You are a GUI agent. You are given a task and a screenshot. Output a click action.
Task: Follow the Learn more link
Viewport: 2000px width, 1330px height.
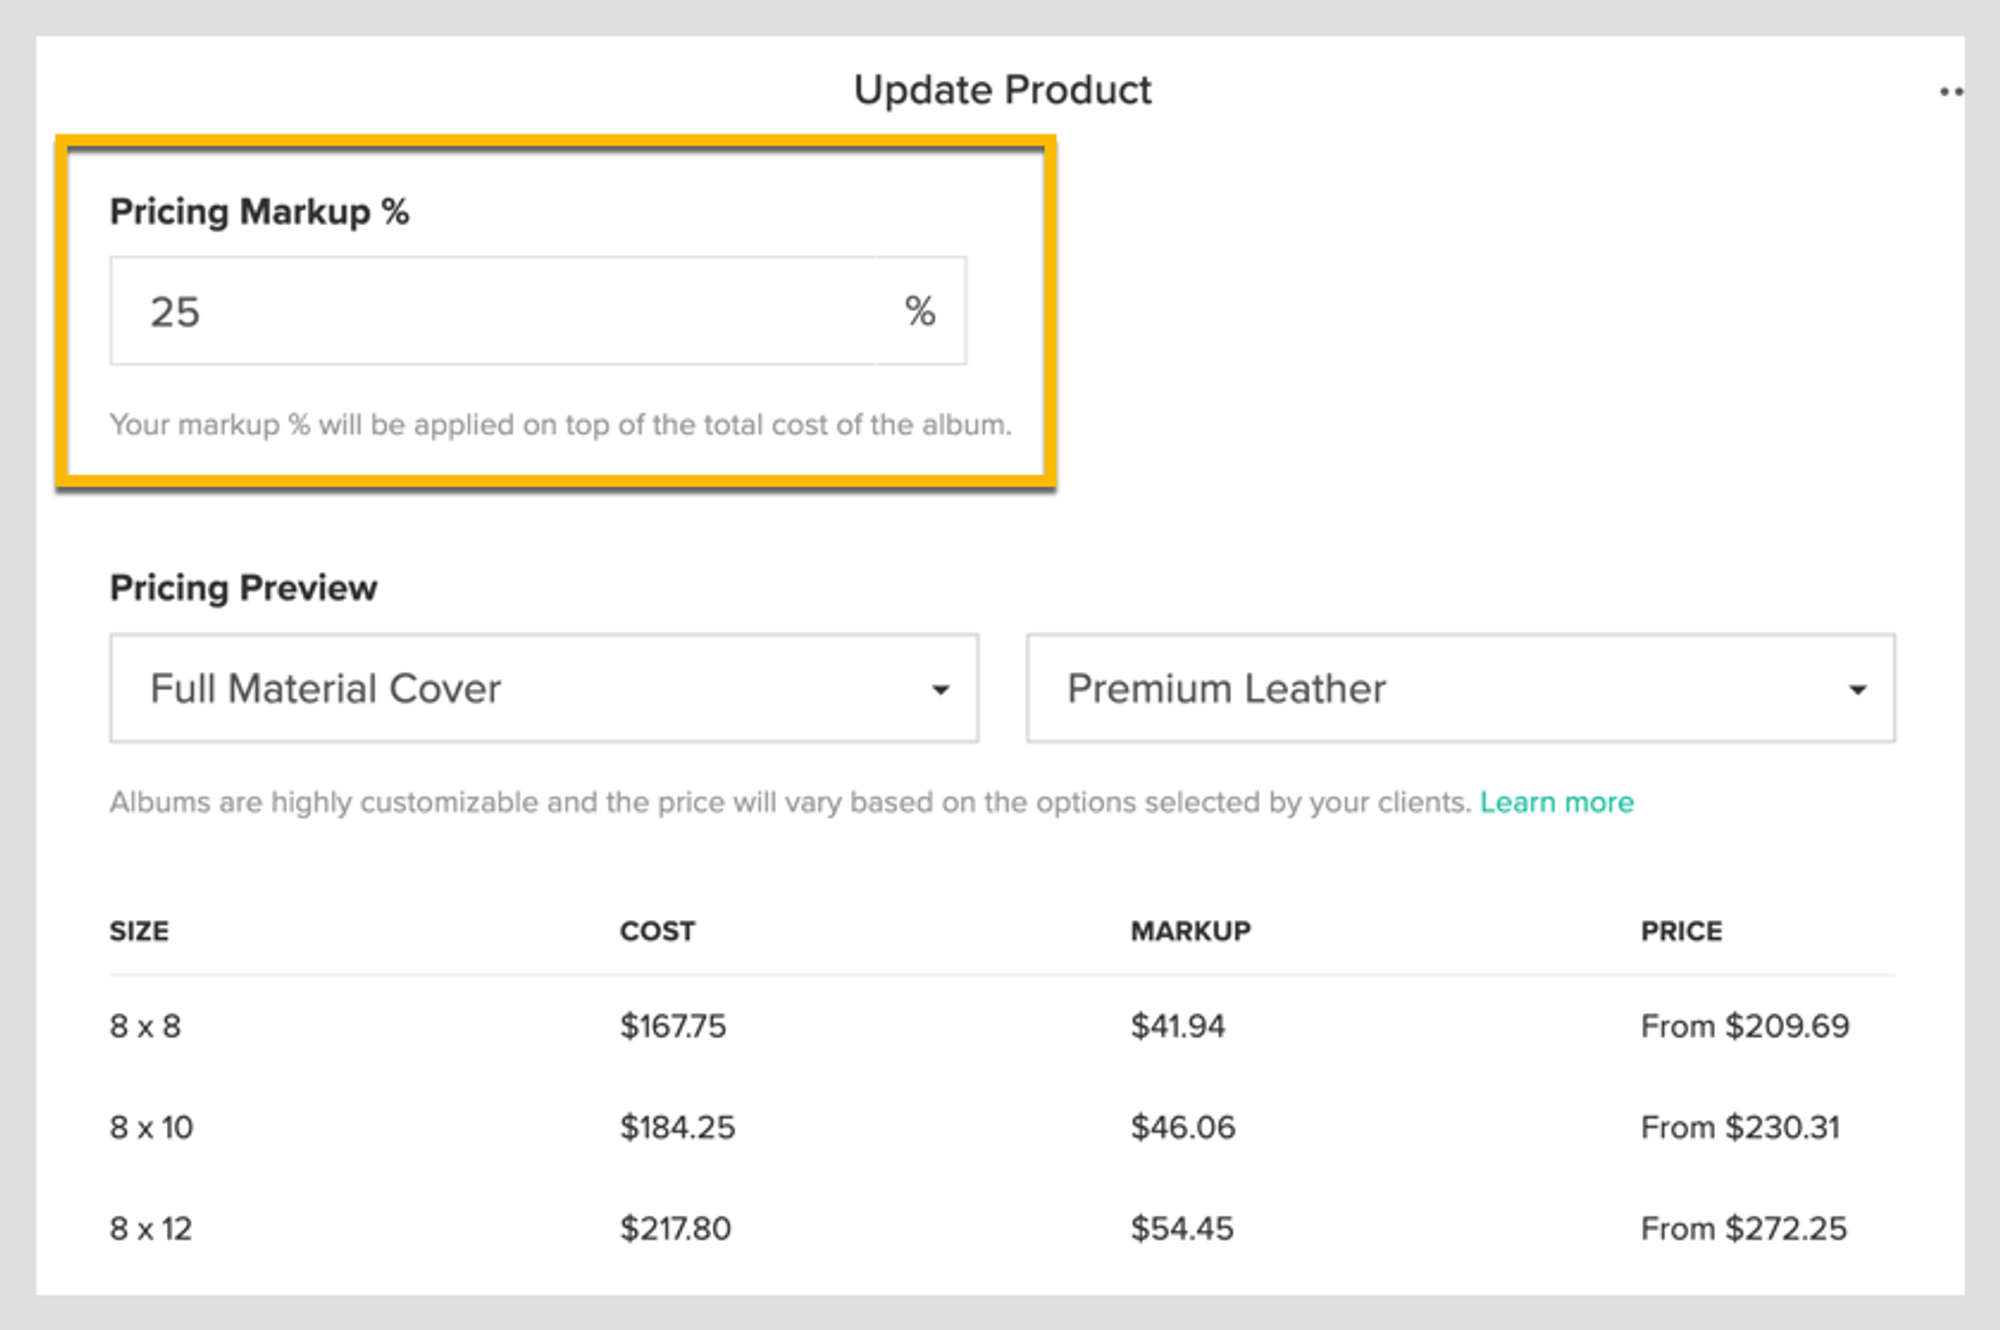[x=1557, y=802]
